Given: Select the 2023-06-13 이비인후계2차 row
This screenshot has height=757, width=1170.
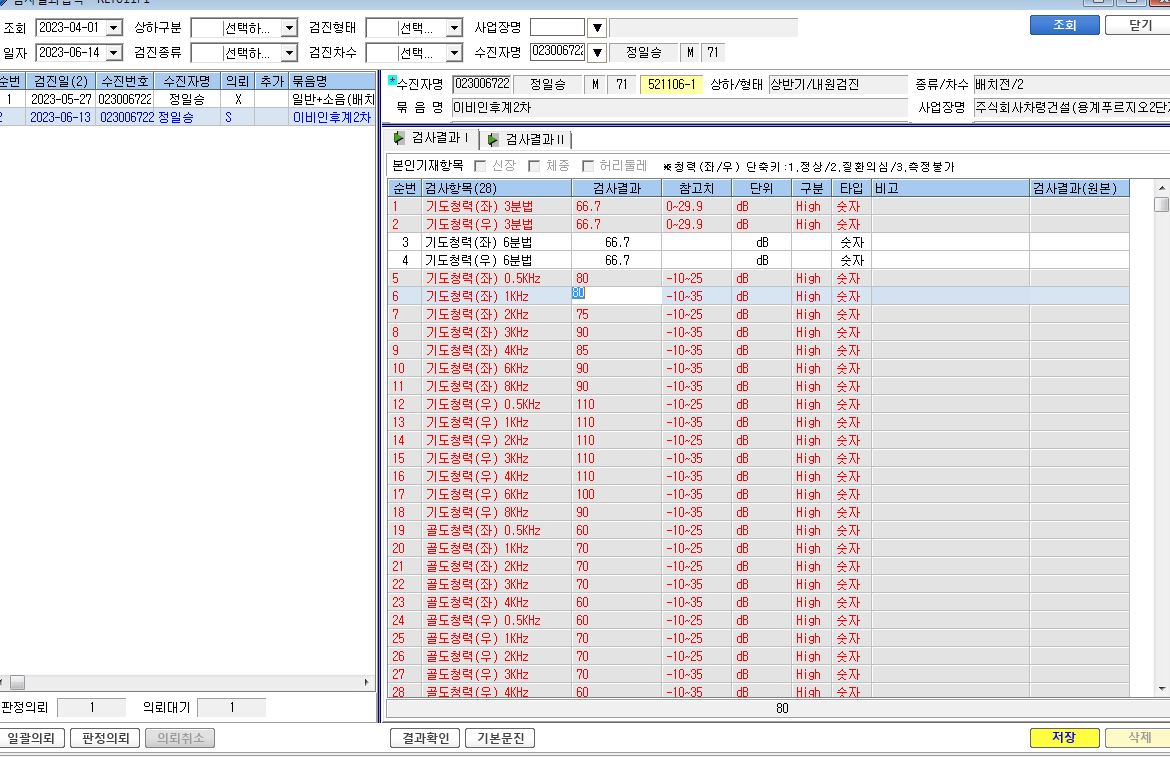Looking at the screenshot, I should click(x=187, y=117).
